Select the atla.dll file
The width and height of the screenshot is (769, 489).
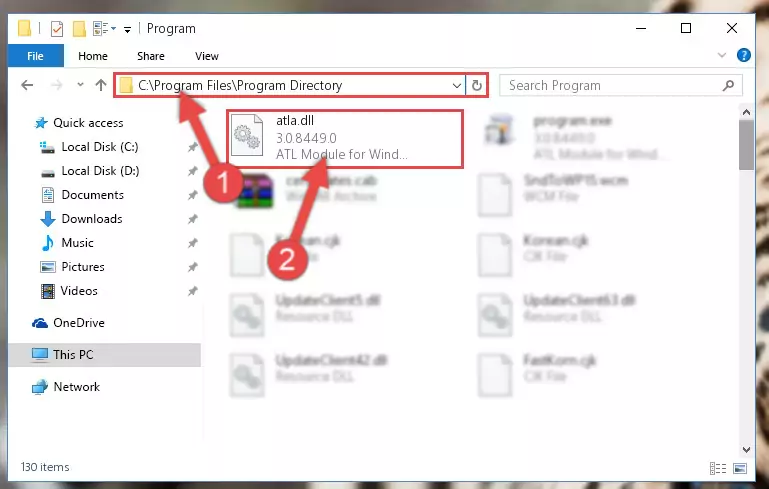(x=344, y=138)
